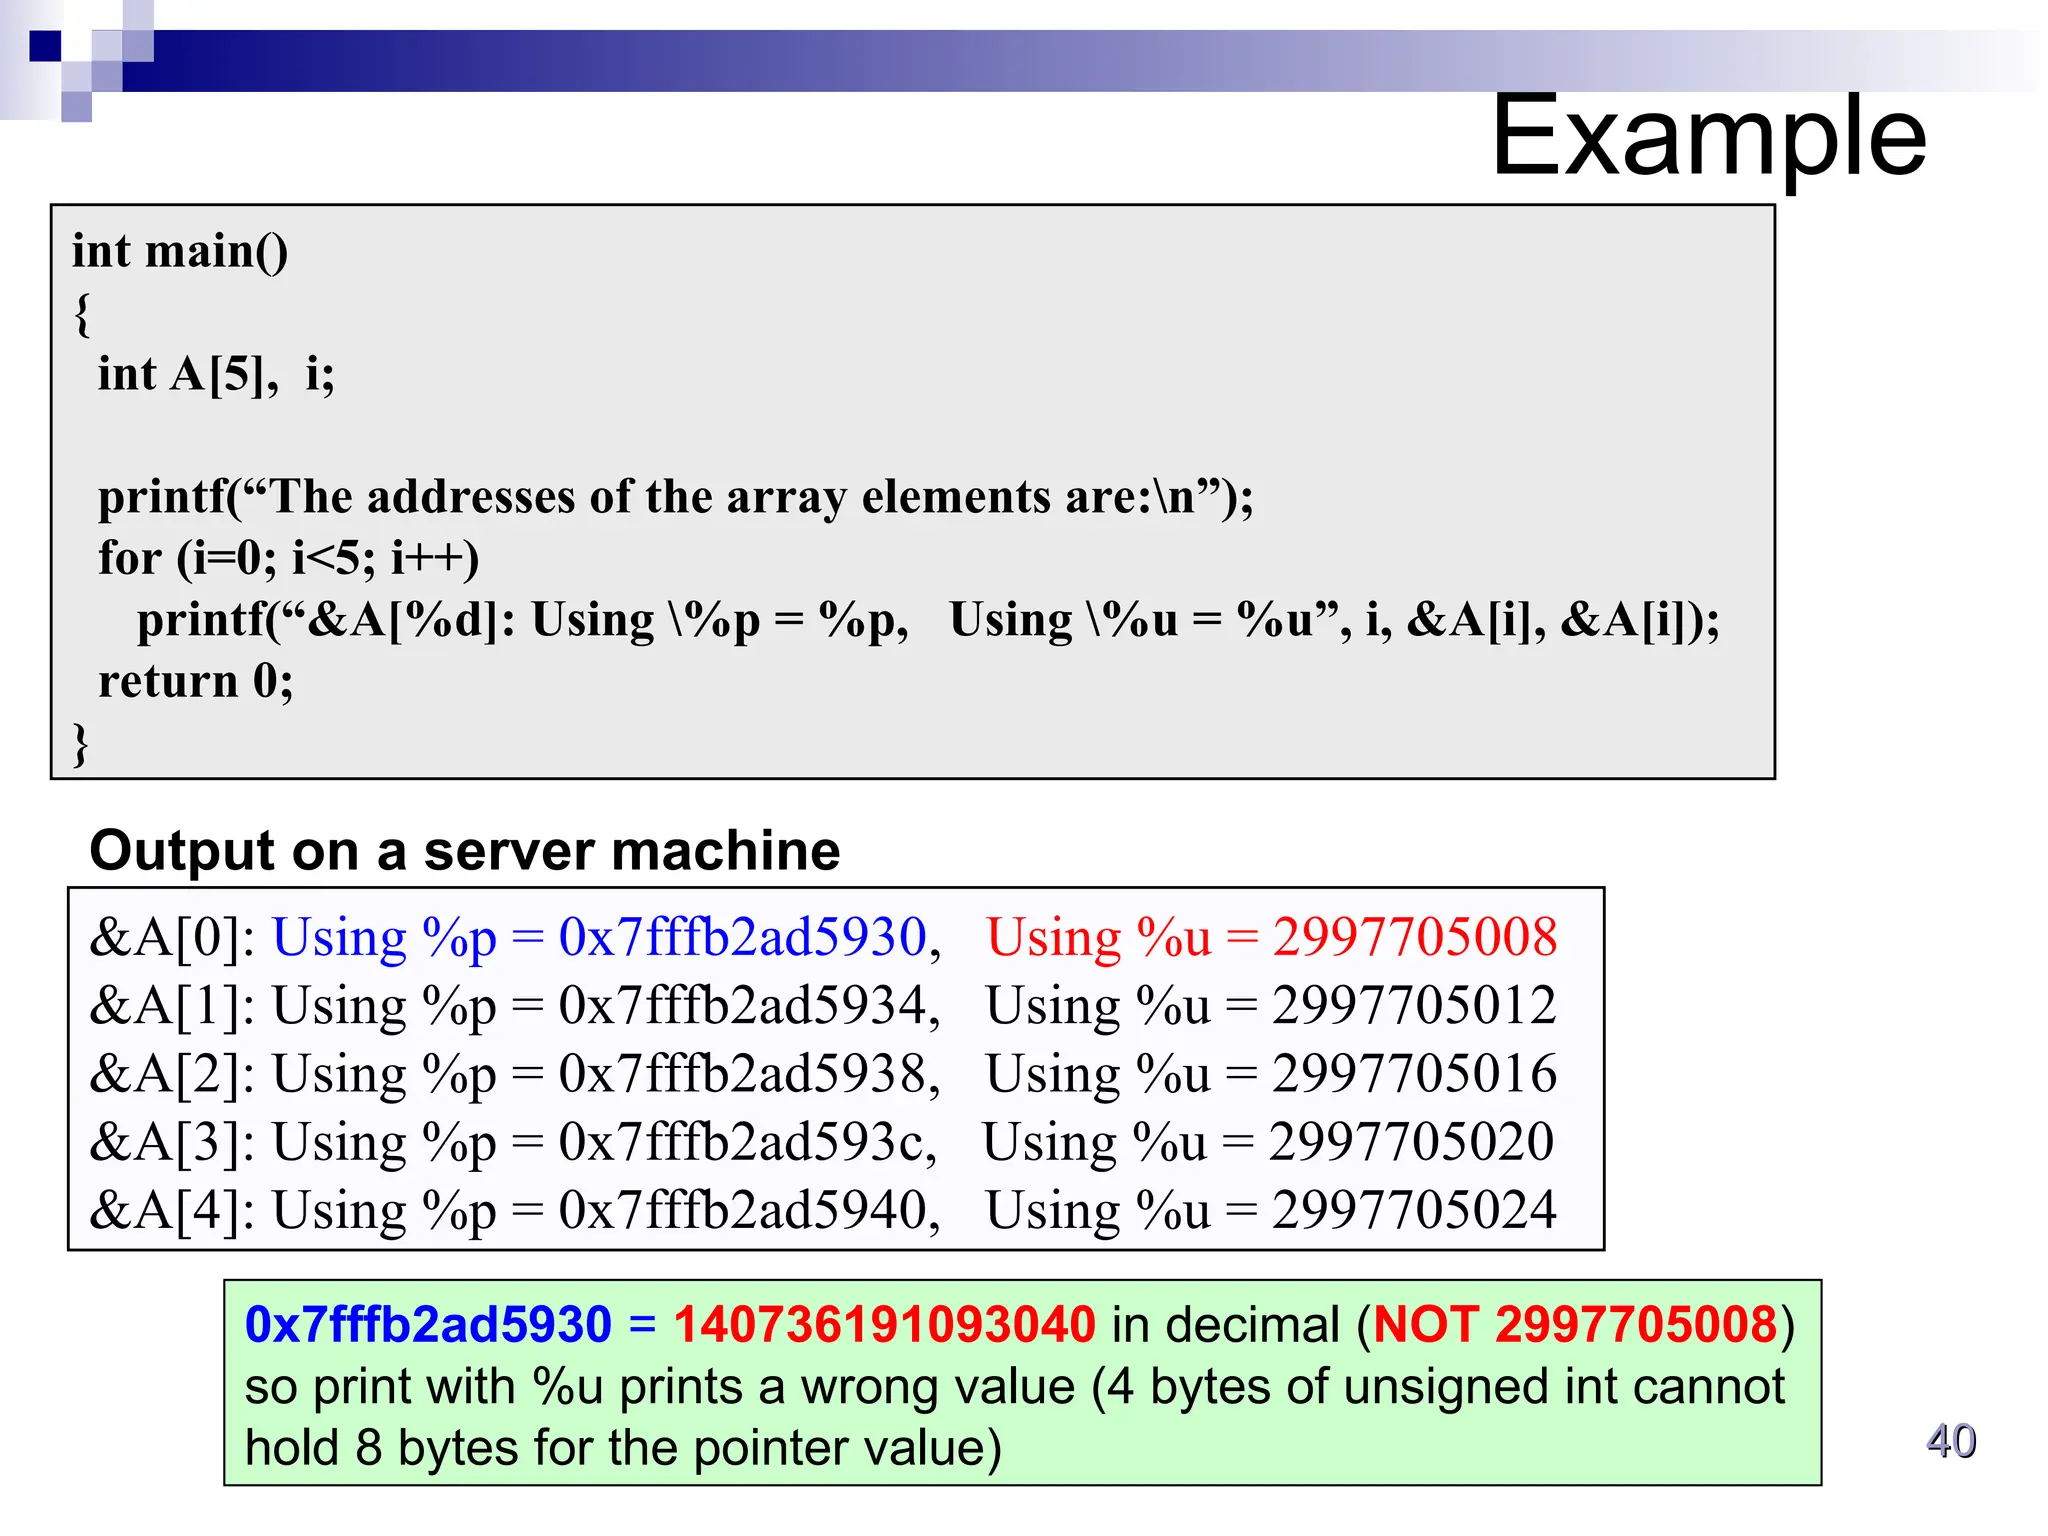The width and height of the screenshot is (2048, 1536).
Task: Click the red decimal "140736191093040"
Action: click(885, 1324)
